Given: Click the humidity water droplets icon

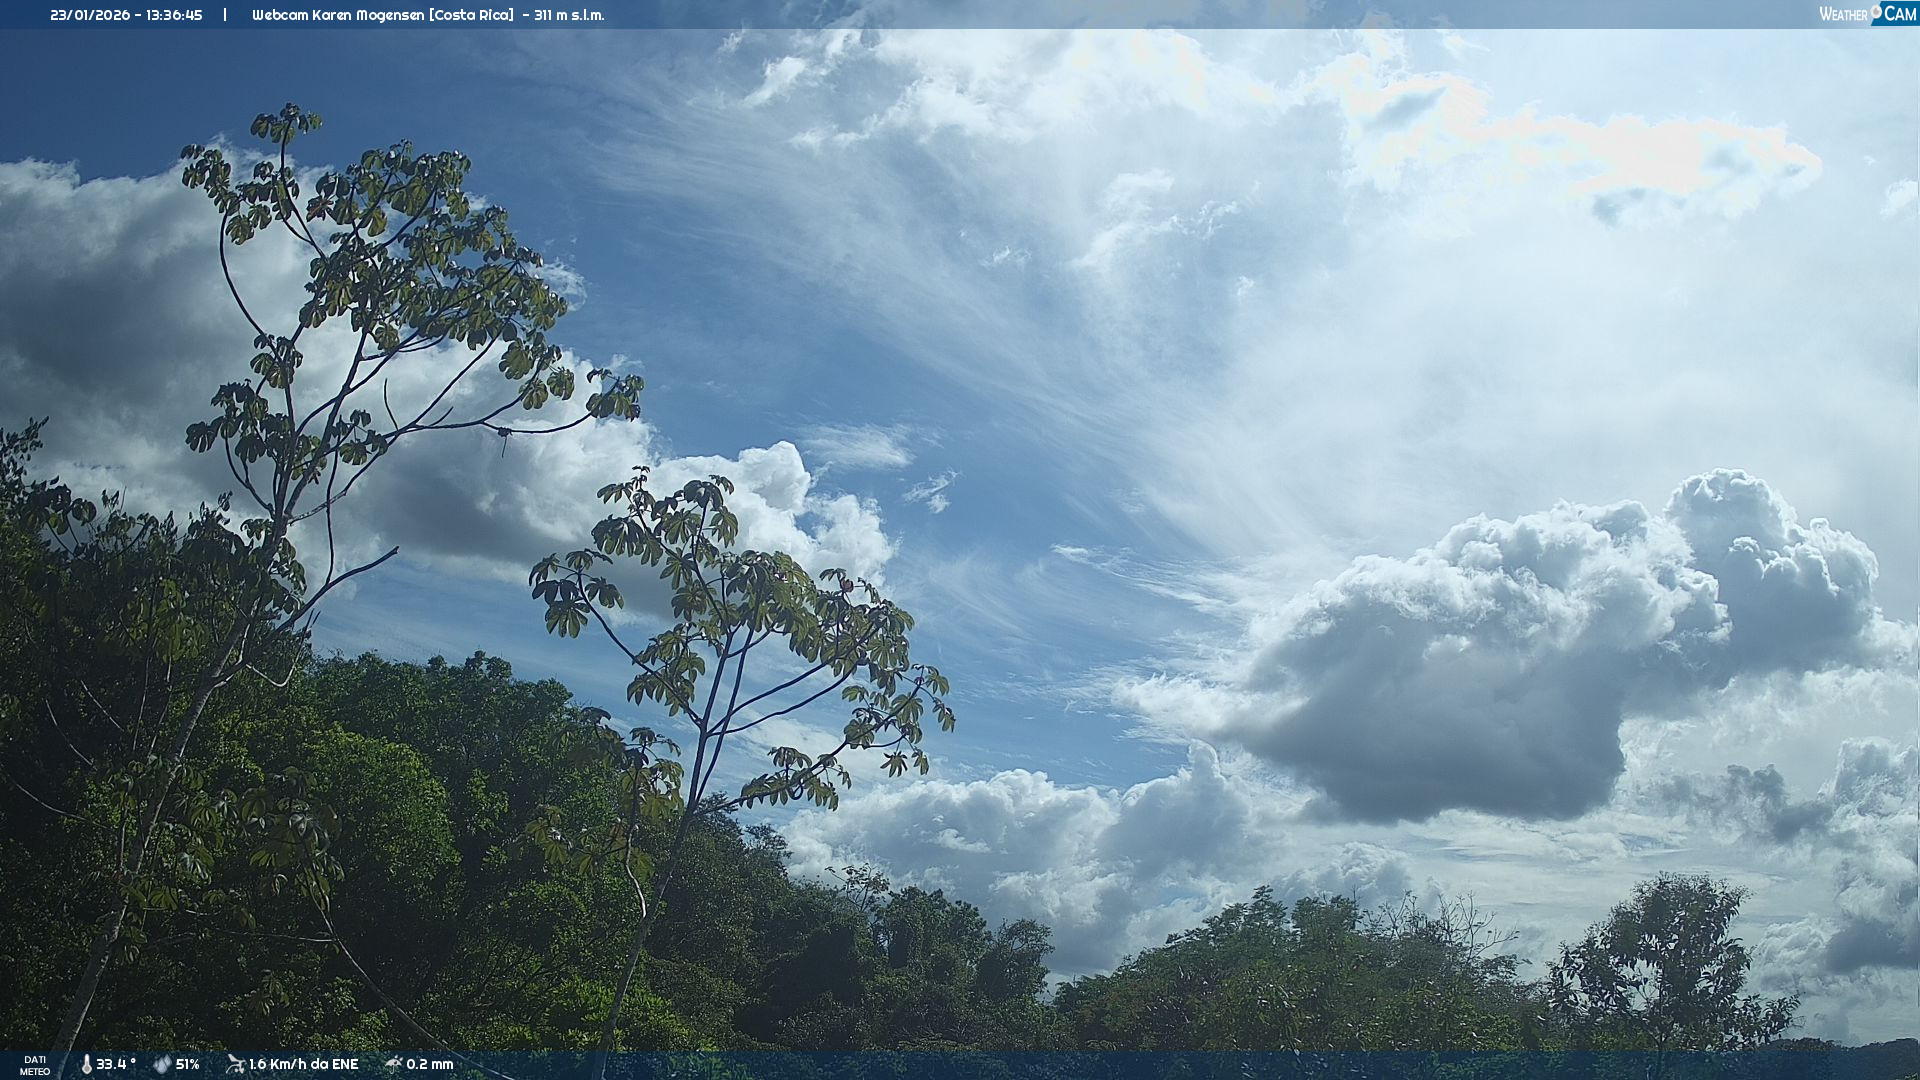Looking at the screenshot, I should point(162,1064).
